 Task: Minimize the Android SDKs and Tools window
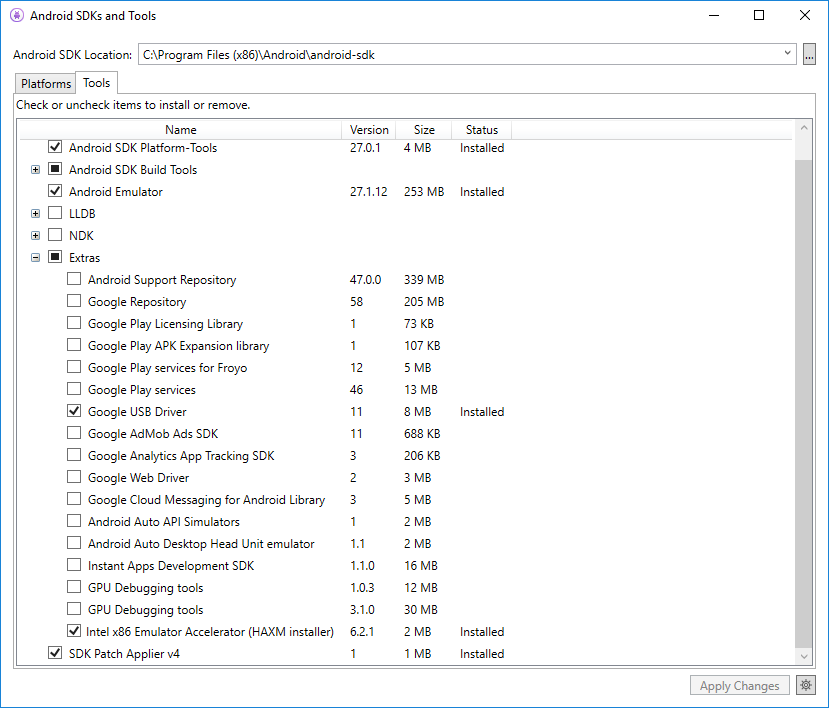(x=714, y=15)
